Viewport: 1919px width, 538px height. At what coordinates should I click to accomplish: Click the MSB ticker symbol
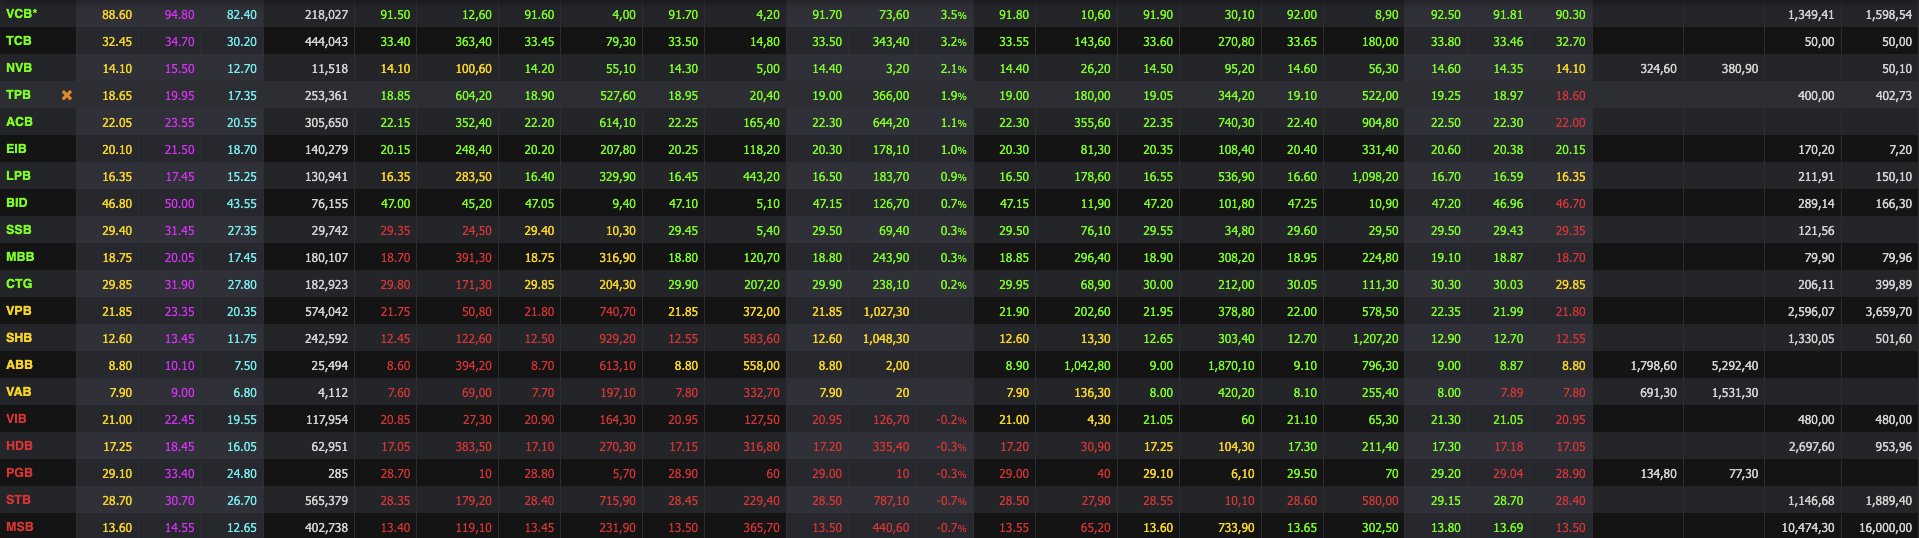click(x=19, y=527)
